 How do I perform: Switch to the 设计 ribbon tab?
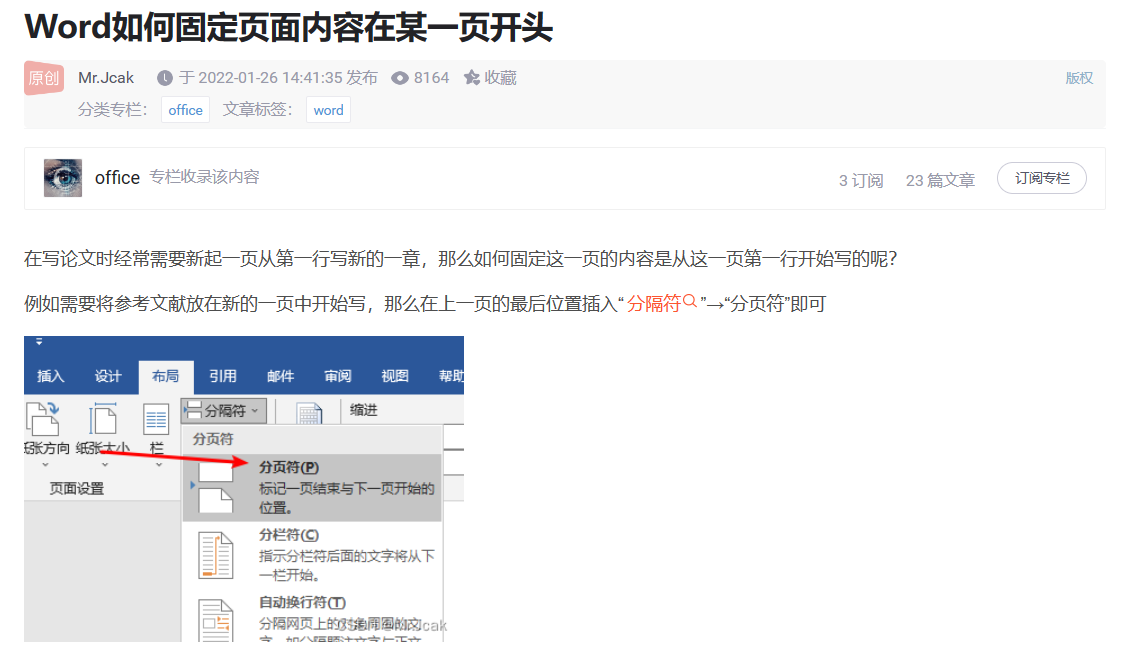(x=108, y=376)
